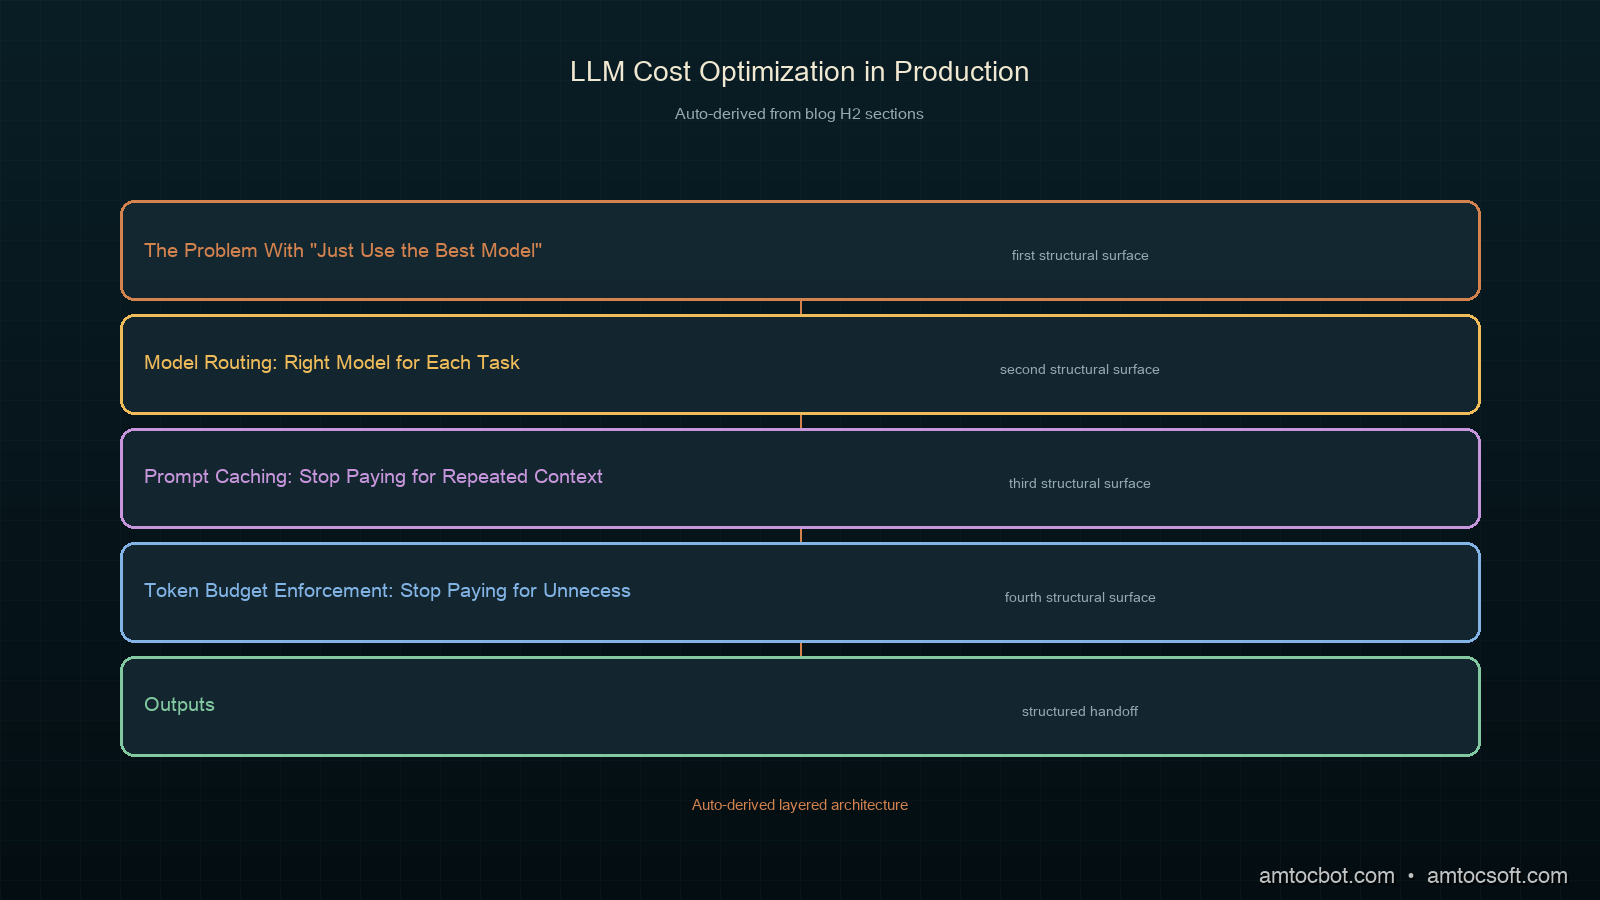Select the structured handoff label
The image size is (1600, 900).
[1080, 712]
